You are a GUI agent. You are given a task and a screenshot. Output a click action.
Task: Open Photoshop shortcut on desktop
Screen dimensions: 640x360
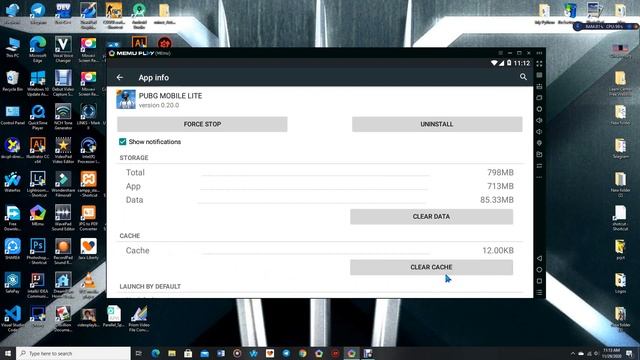coord(38,251)
